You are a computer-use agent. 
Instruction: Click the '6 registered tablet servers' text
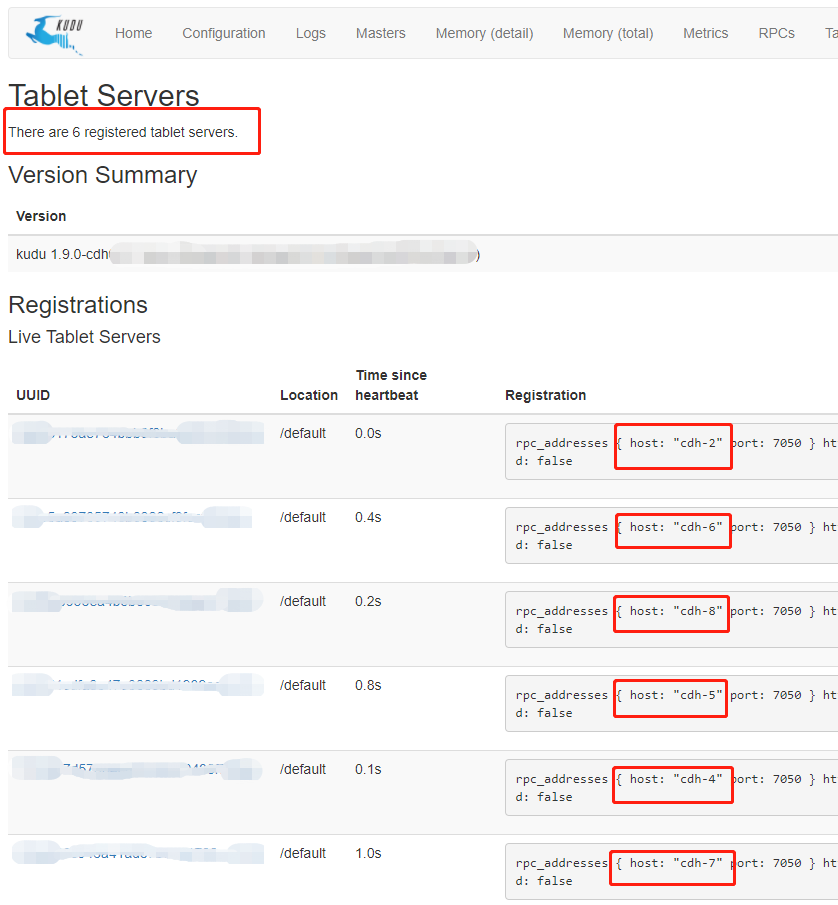click(155, 132)
